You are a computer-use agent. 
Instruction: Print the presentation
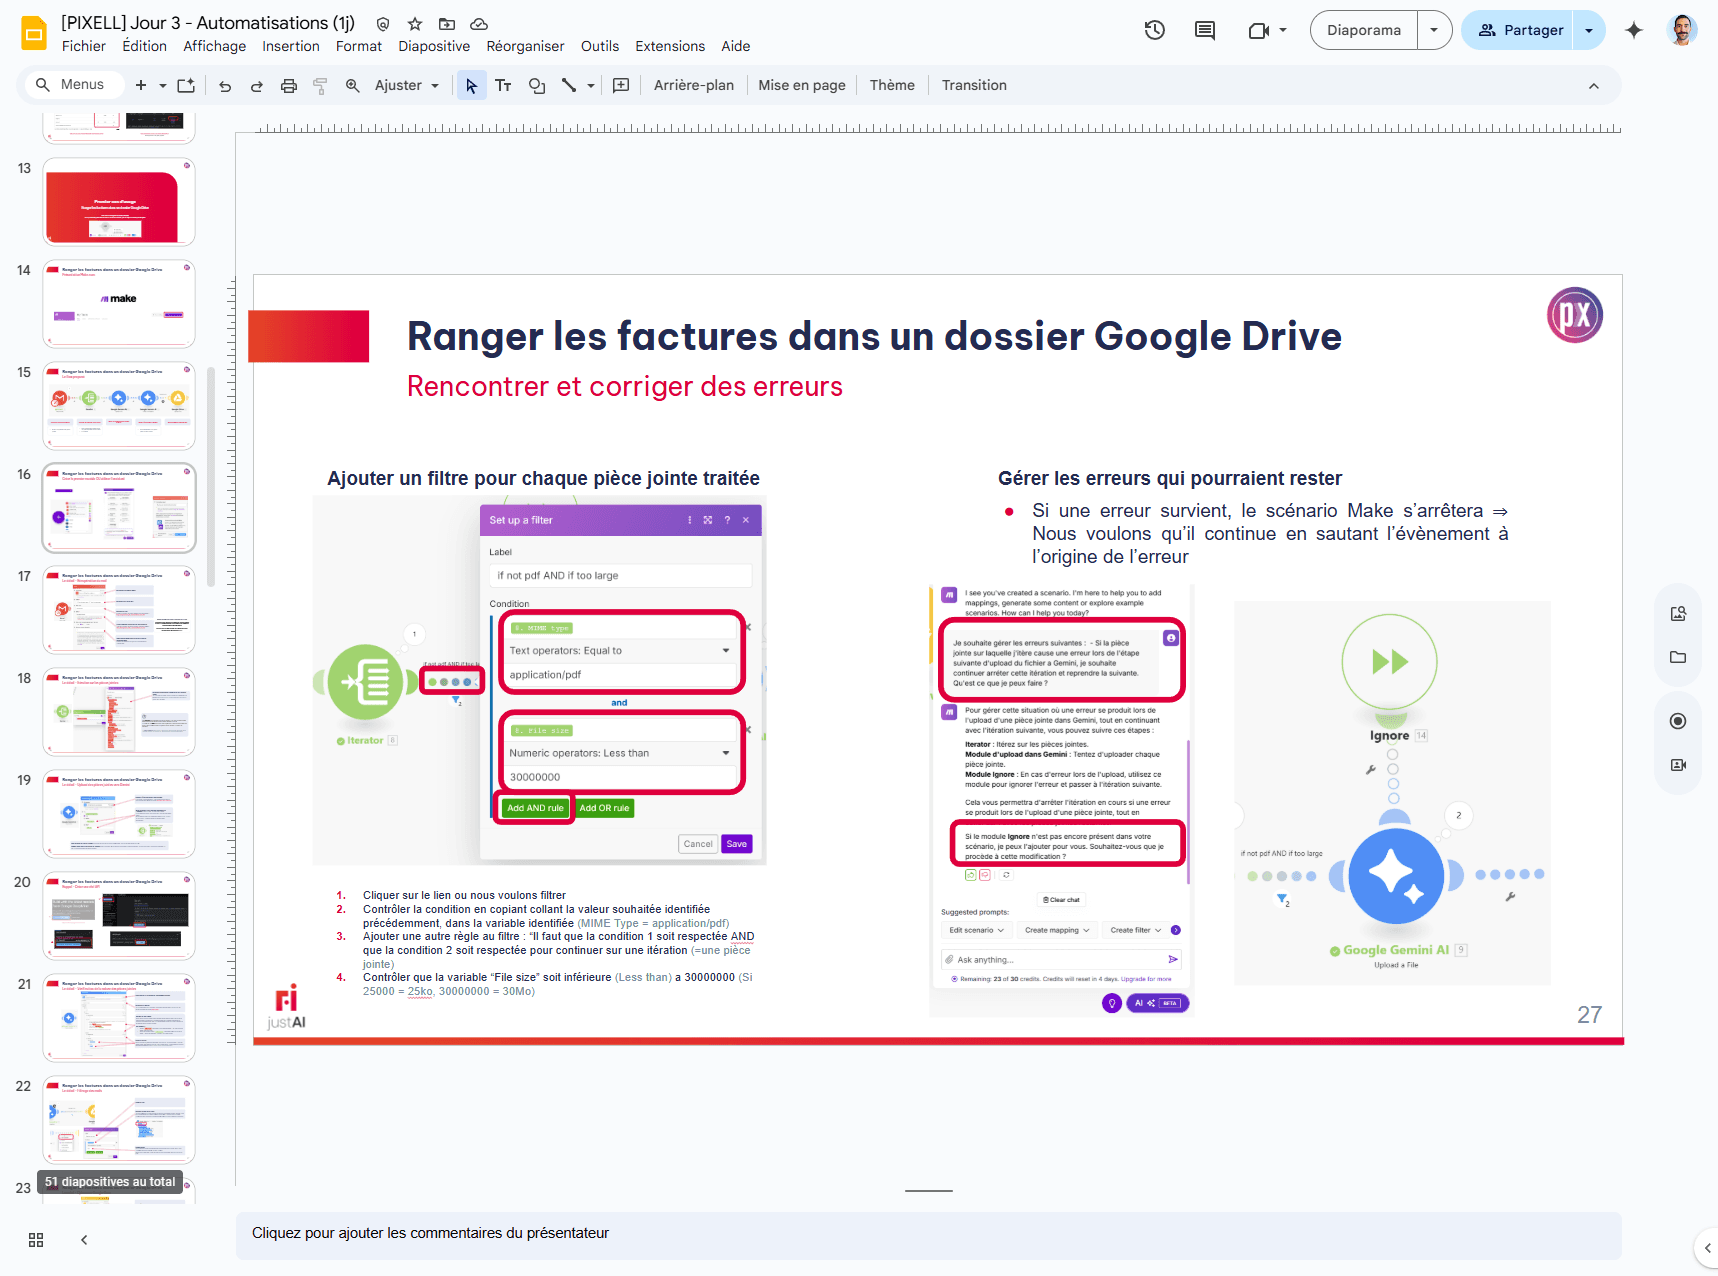click(289, 86)
